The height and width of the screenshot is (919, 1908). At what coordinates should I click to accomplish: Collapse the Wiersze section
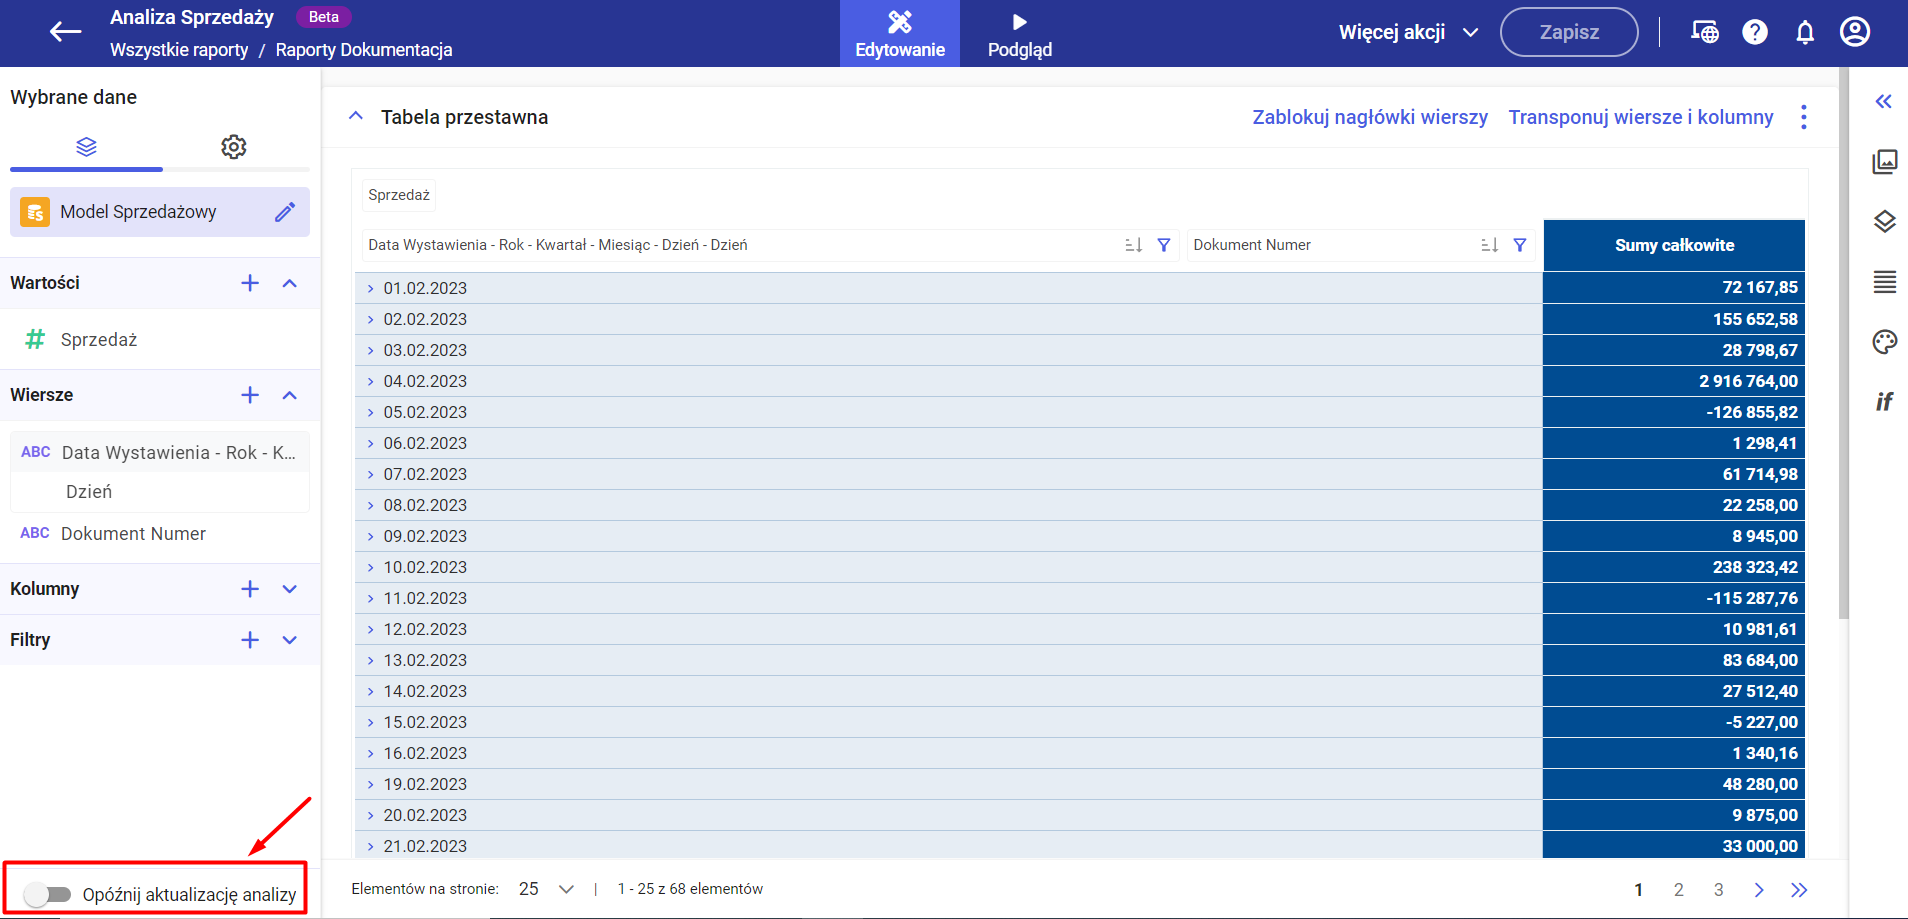pyautogui.click(x=290, y=395)
